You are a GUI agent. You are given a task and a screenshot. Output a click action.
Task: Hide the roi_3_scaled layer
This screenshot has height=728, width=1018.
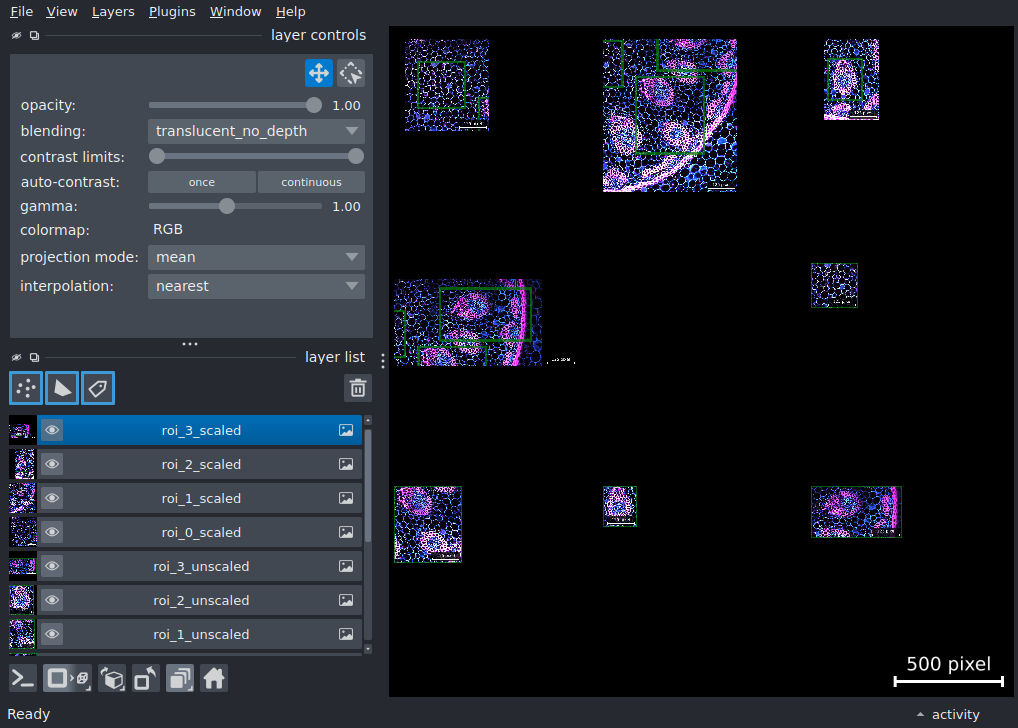[52, 430]
